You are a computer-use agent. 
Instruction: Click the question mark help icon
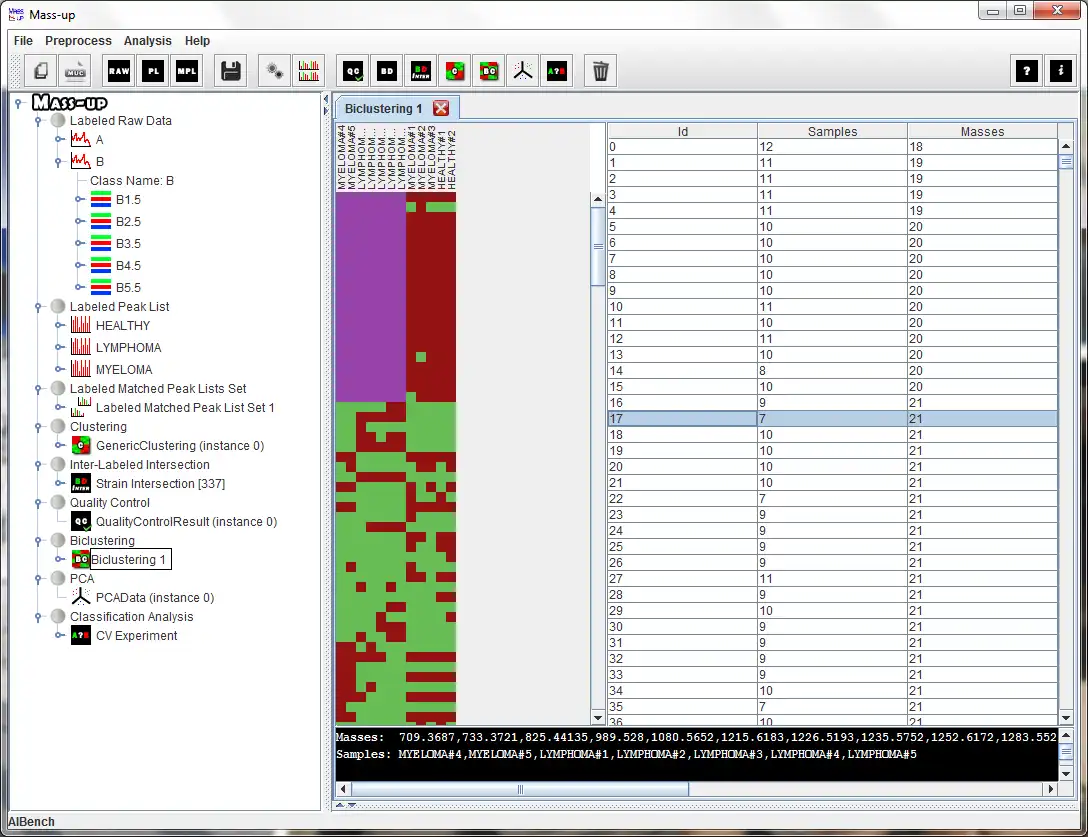1026,71
